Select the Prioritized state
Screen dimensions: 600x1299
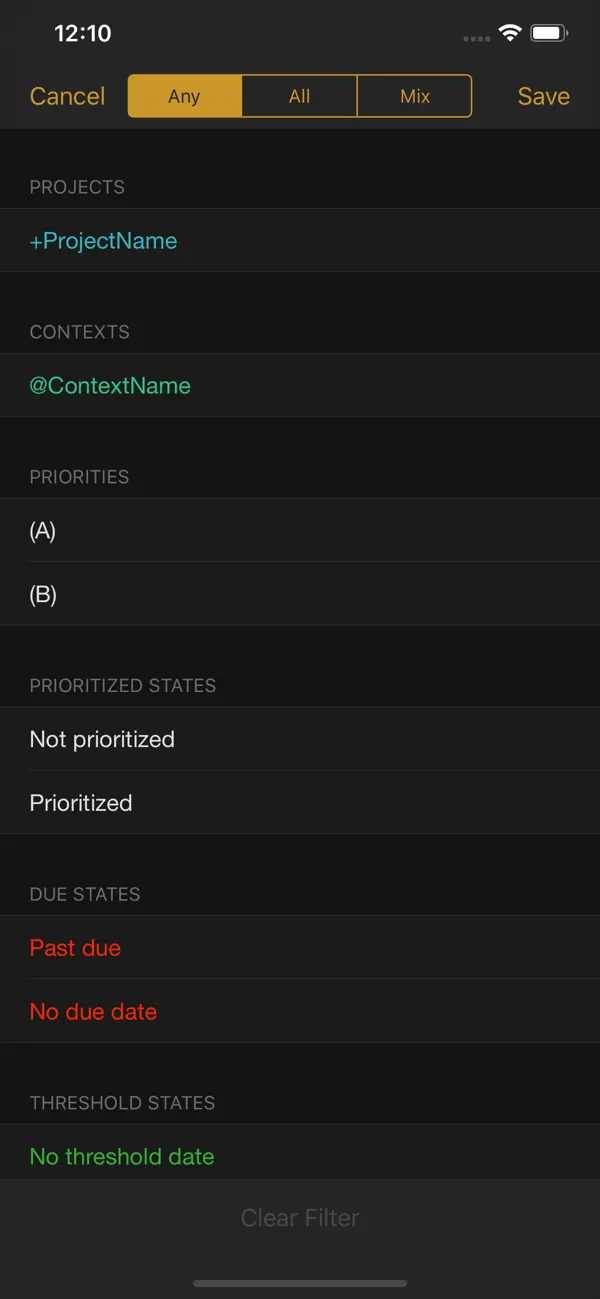(80, 802)
